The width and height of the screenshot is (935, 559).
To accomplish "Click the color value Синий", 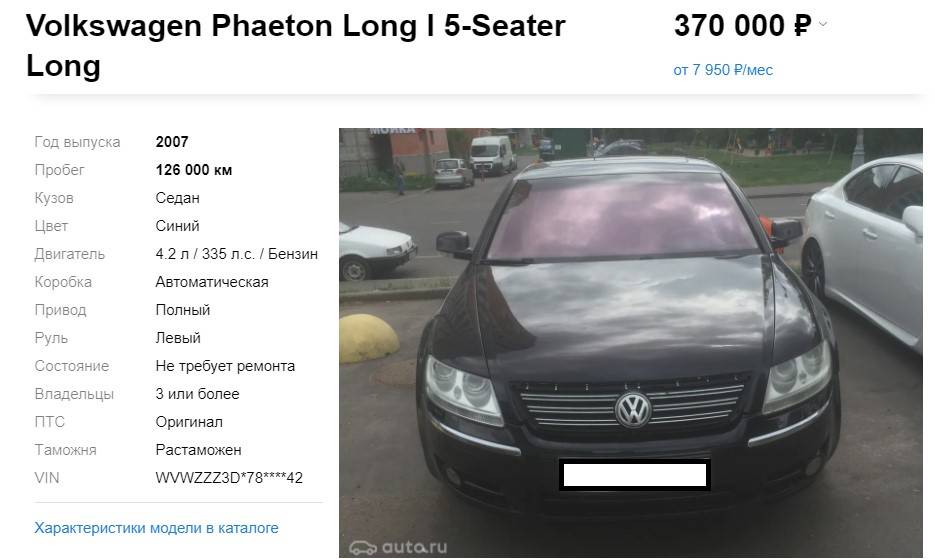I will 178,226.
